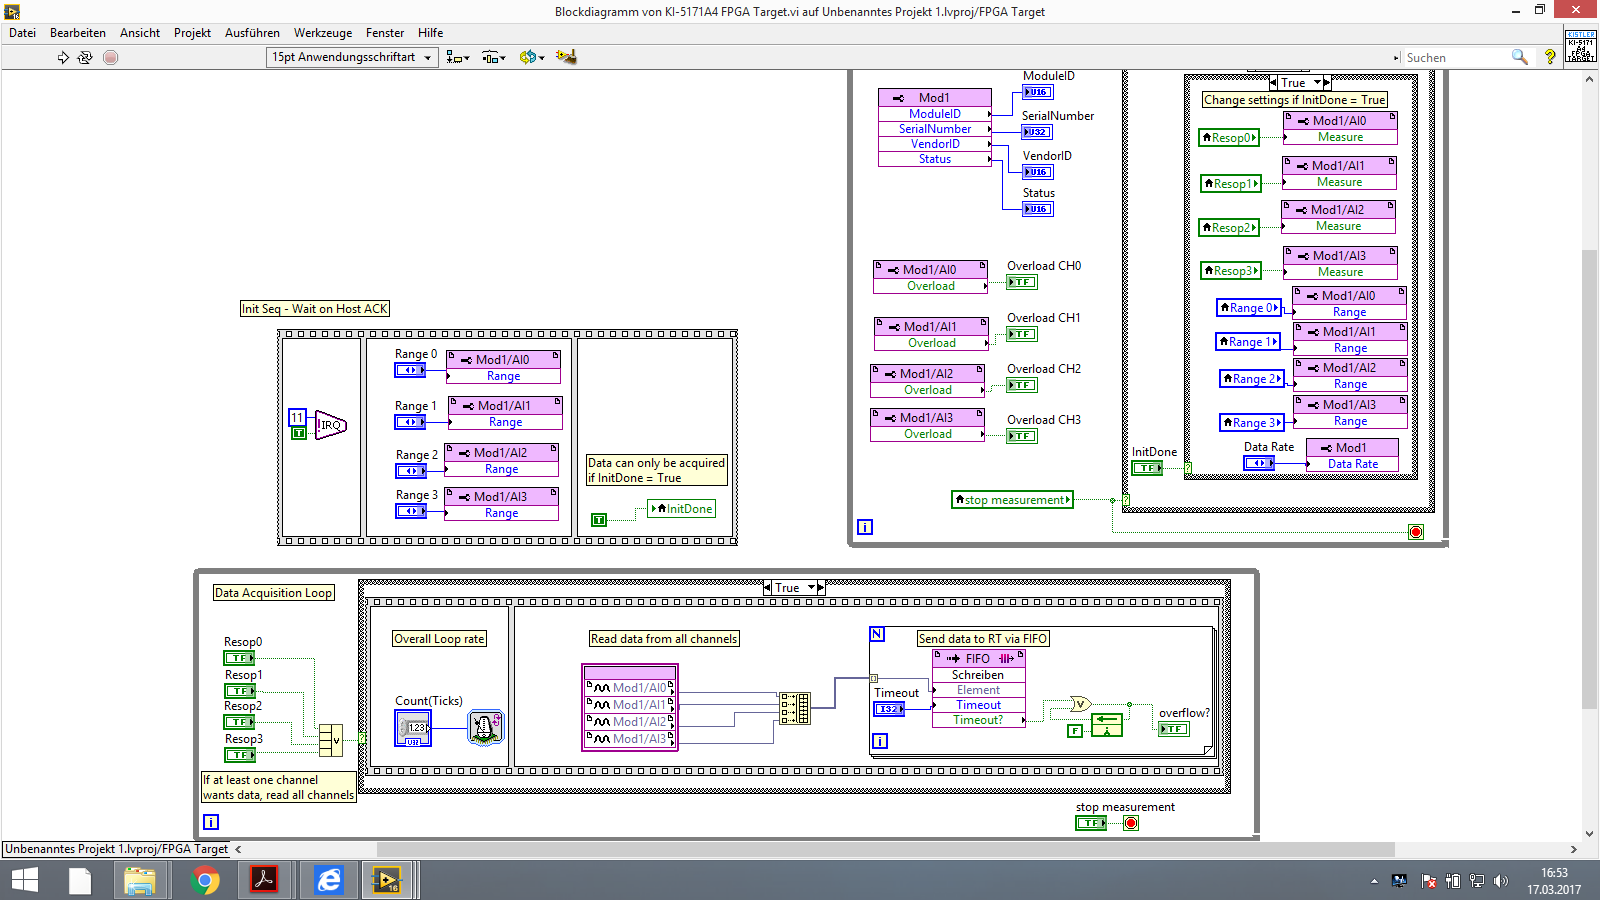The image size is (1600, 900).
Task: Click the IRQ interrupt node
Action: point(330,425)
